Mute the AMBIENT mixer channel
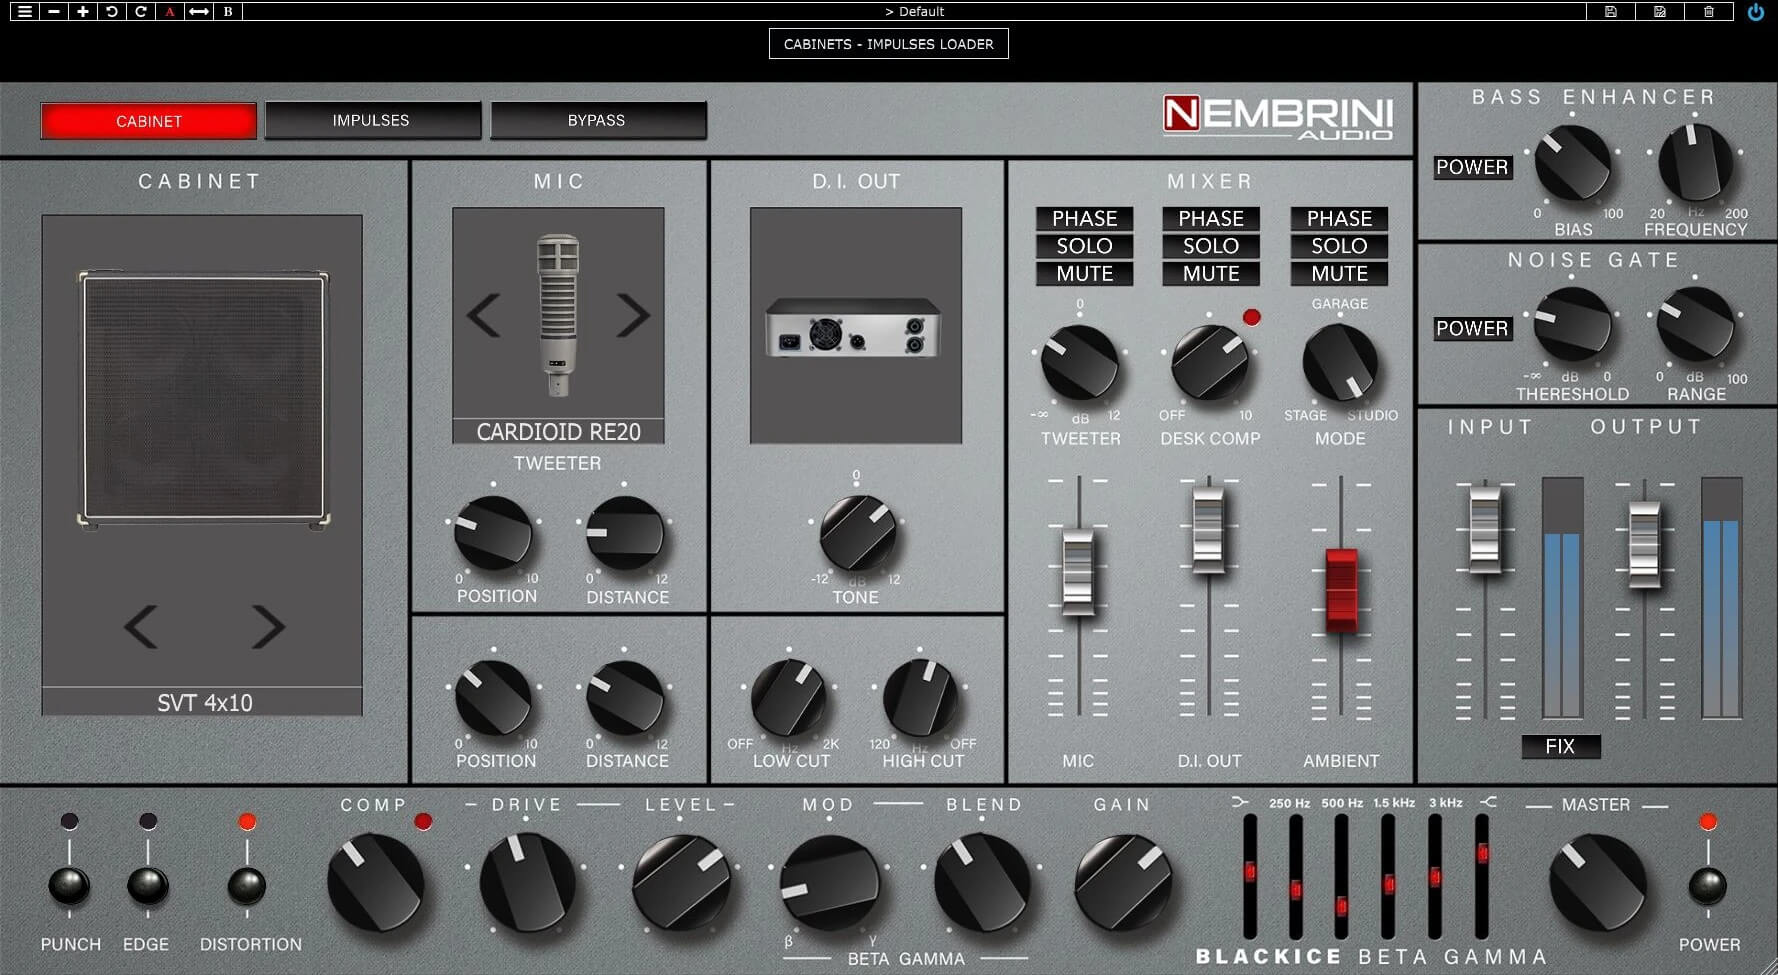The height and width of the screenshot is (975, 1778). click(x=1339, y=273)
